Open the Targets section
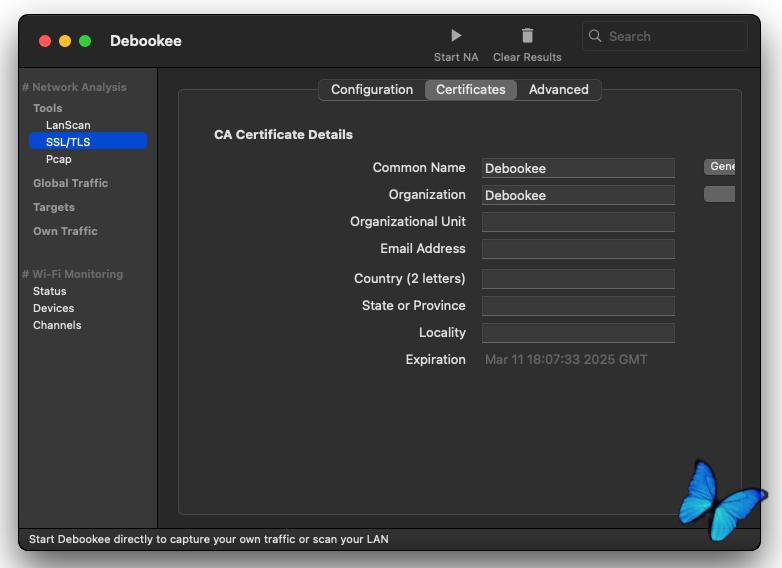 [54, 207]
